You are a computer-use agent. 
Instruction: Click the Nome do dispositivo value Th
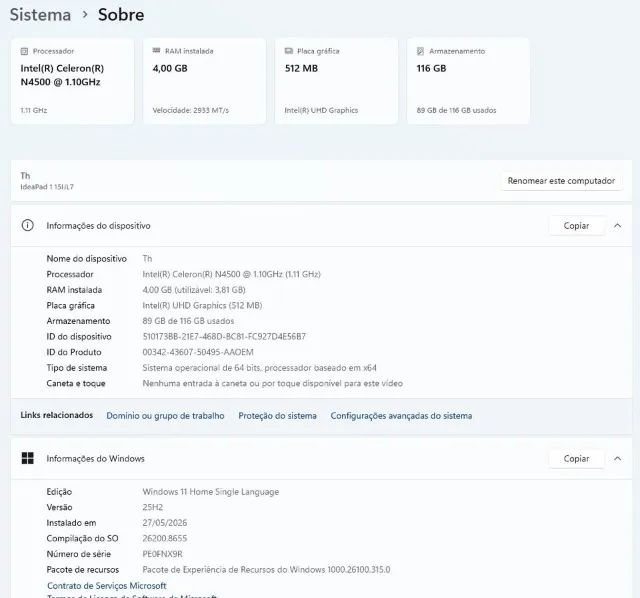147,258
